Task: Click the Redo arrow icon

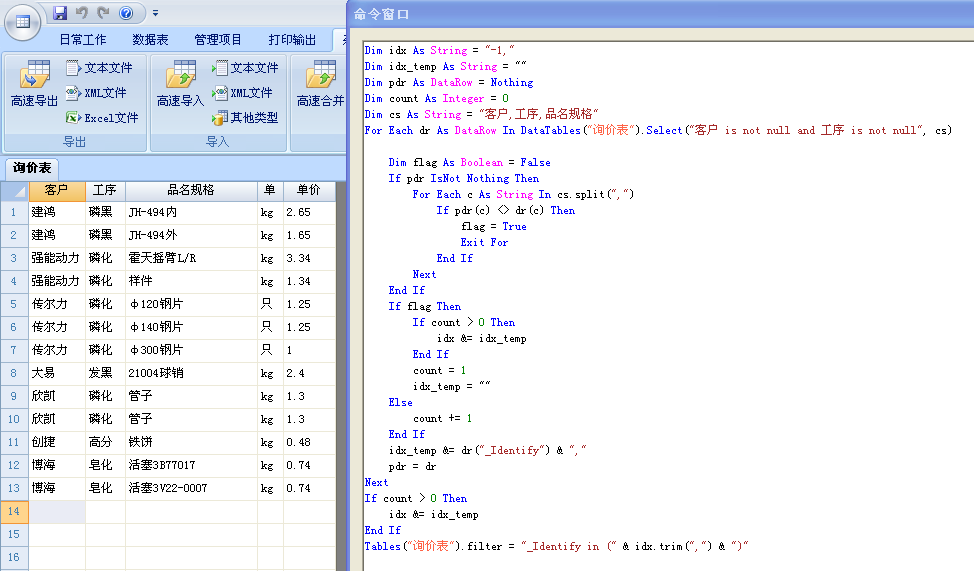Action: tap(103, 12)
